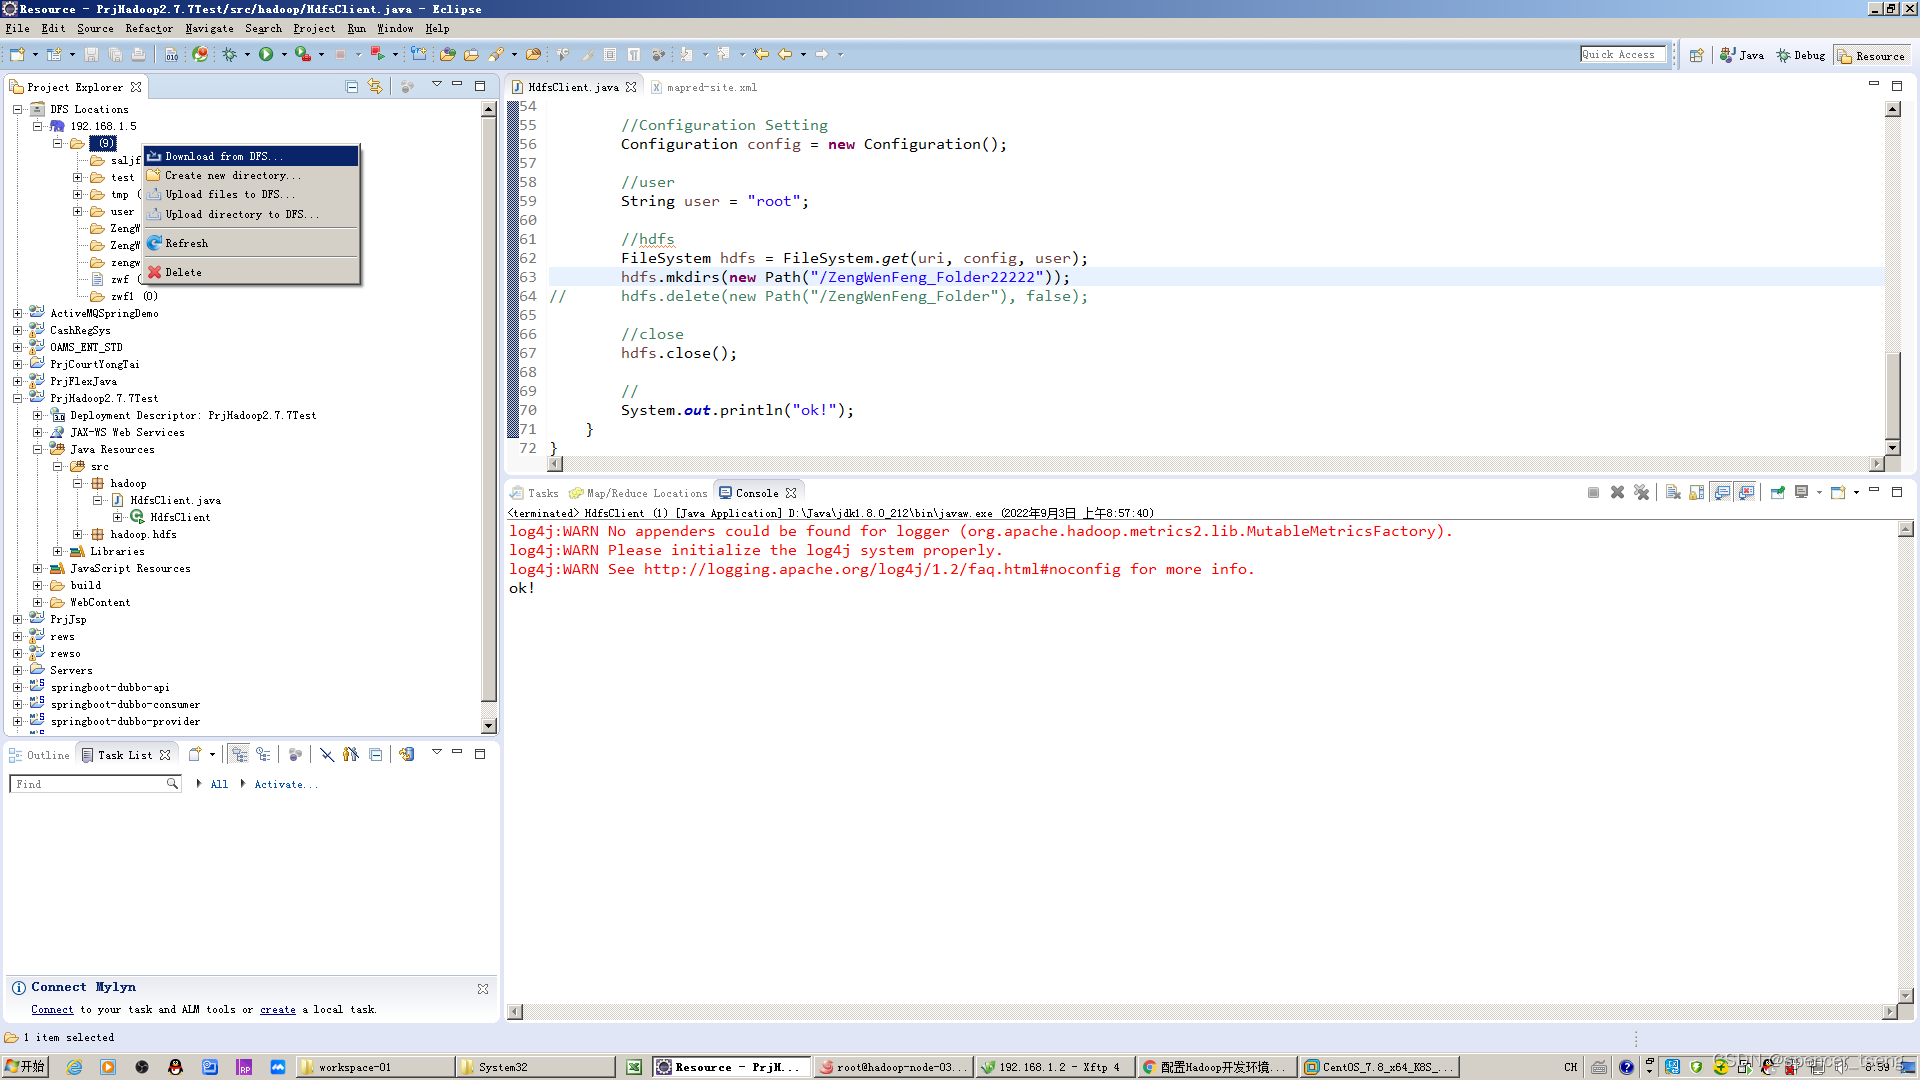Toggle show console on standard error
This screenshot has height=1080, width=1920.
tap(1746, 492)
